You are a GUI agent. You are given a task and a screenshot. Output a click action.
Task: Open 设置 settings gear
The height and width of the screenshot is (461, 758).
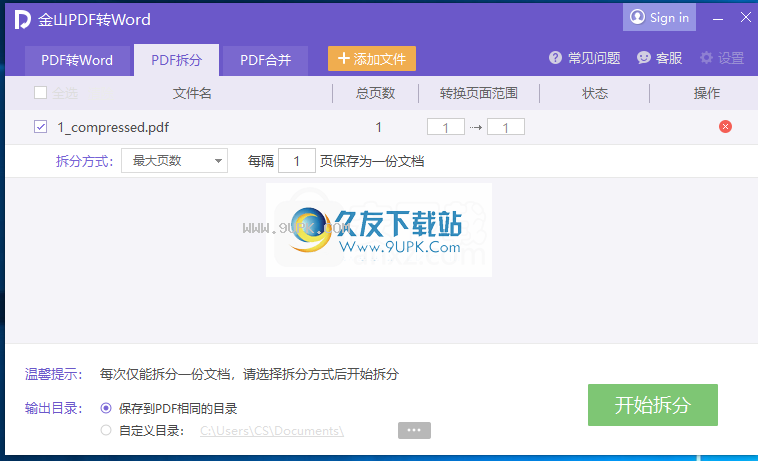[x=722, y=58]
